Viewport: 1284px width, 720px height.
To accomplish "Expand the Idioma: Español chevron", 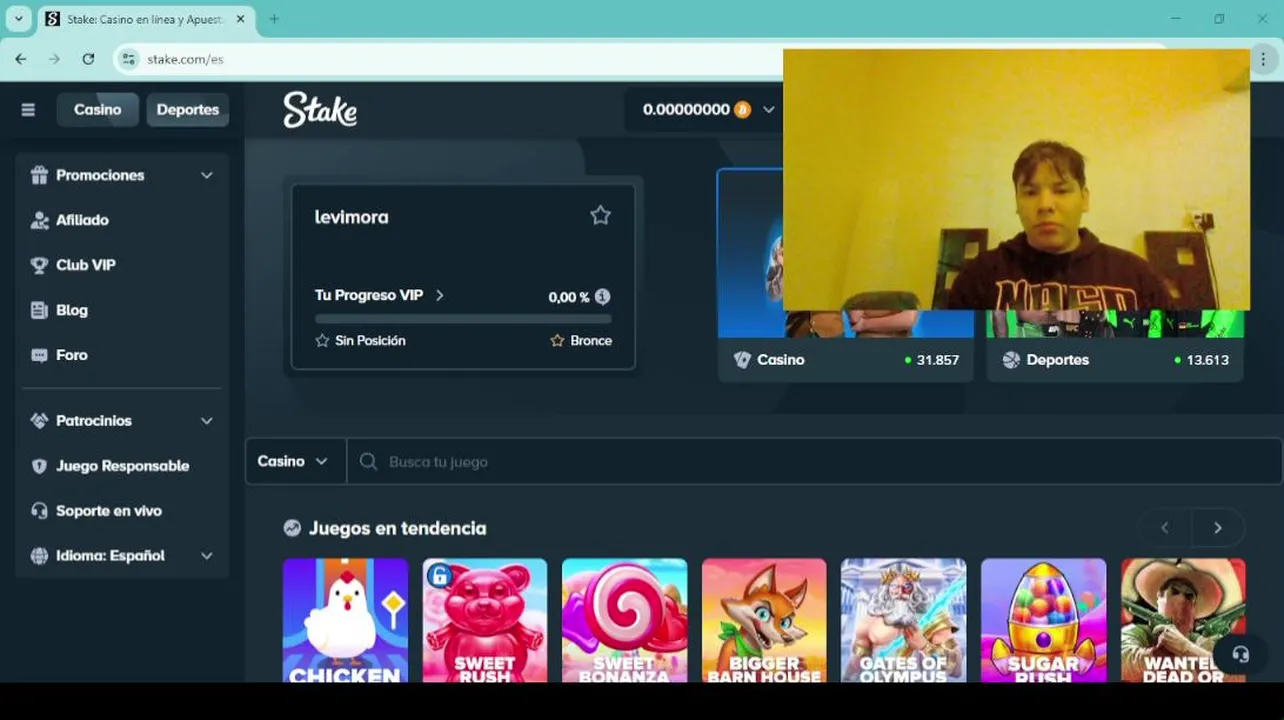I will 207,556.
